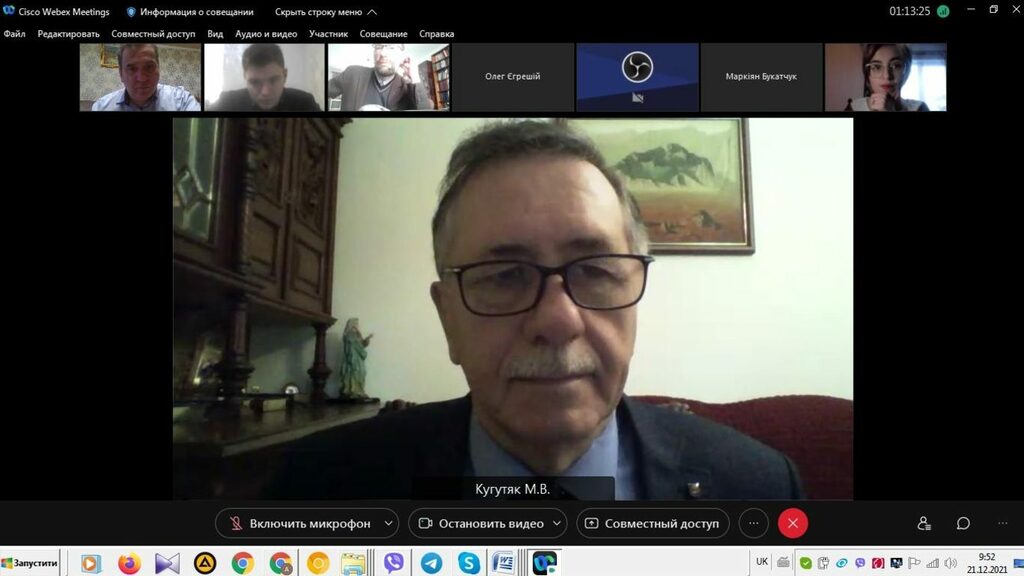Screen dimensions: 1024x576
Task: Open the Аудио и видео menu
Action: (x=266, y=34)
